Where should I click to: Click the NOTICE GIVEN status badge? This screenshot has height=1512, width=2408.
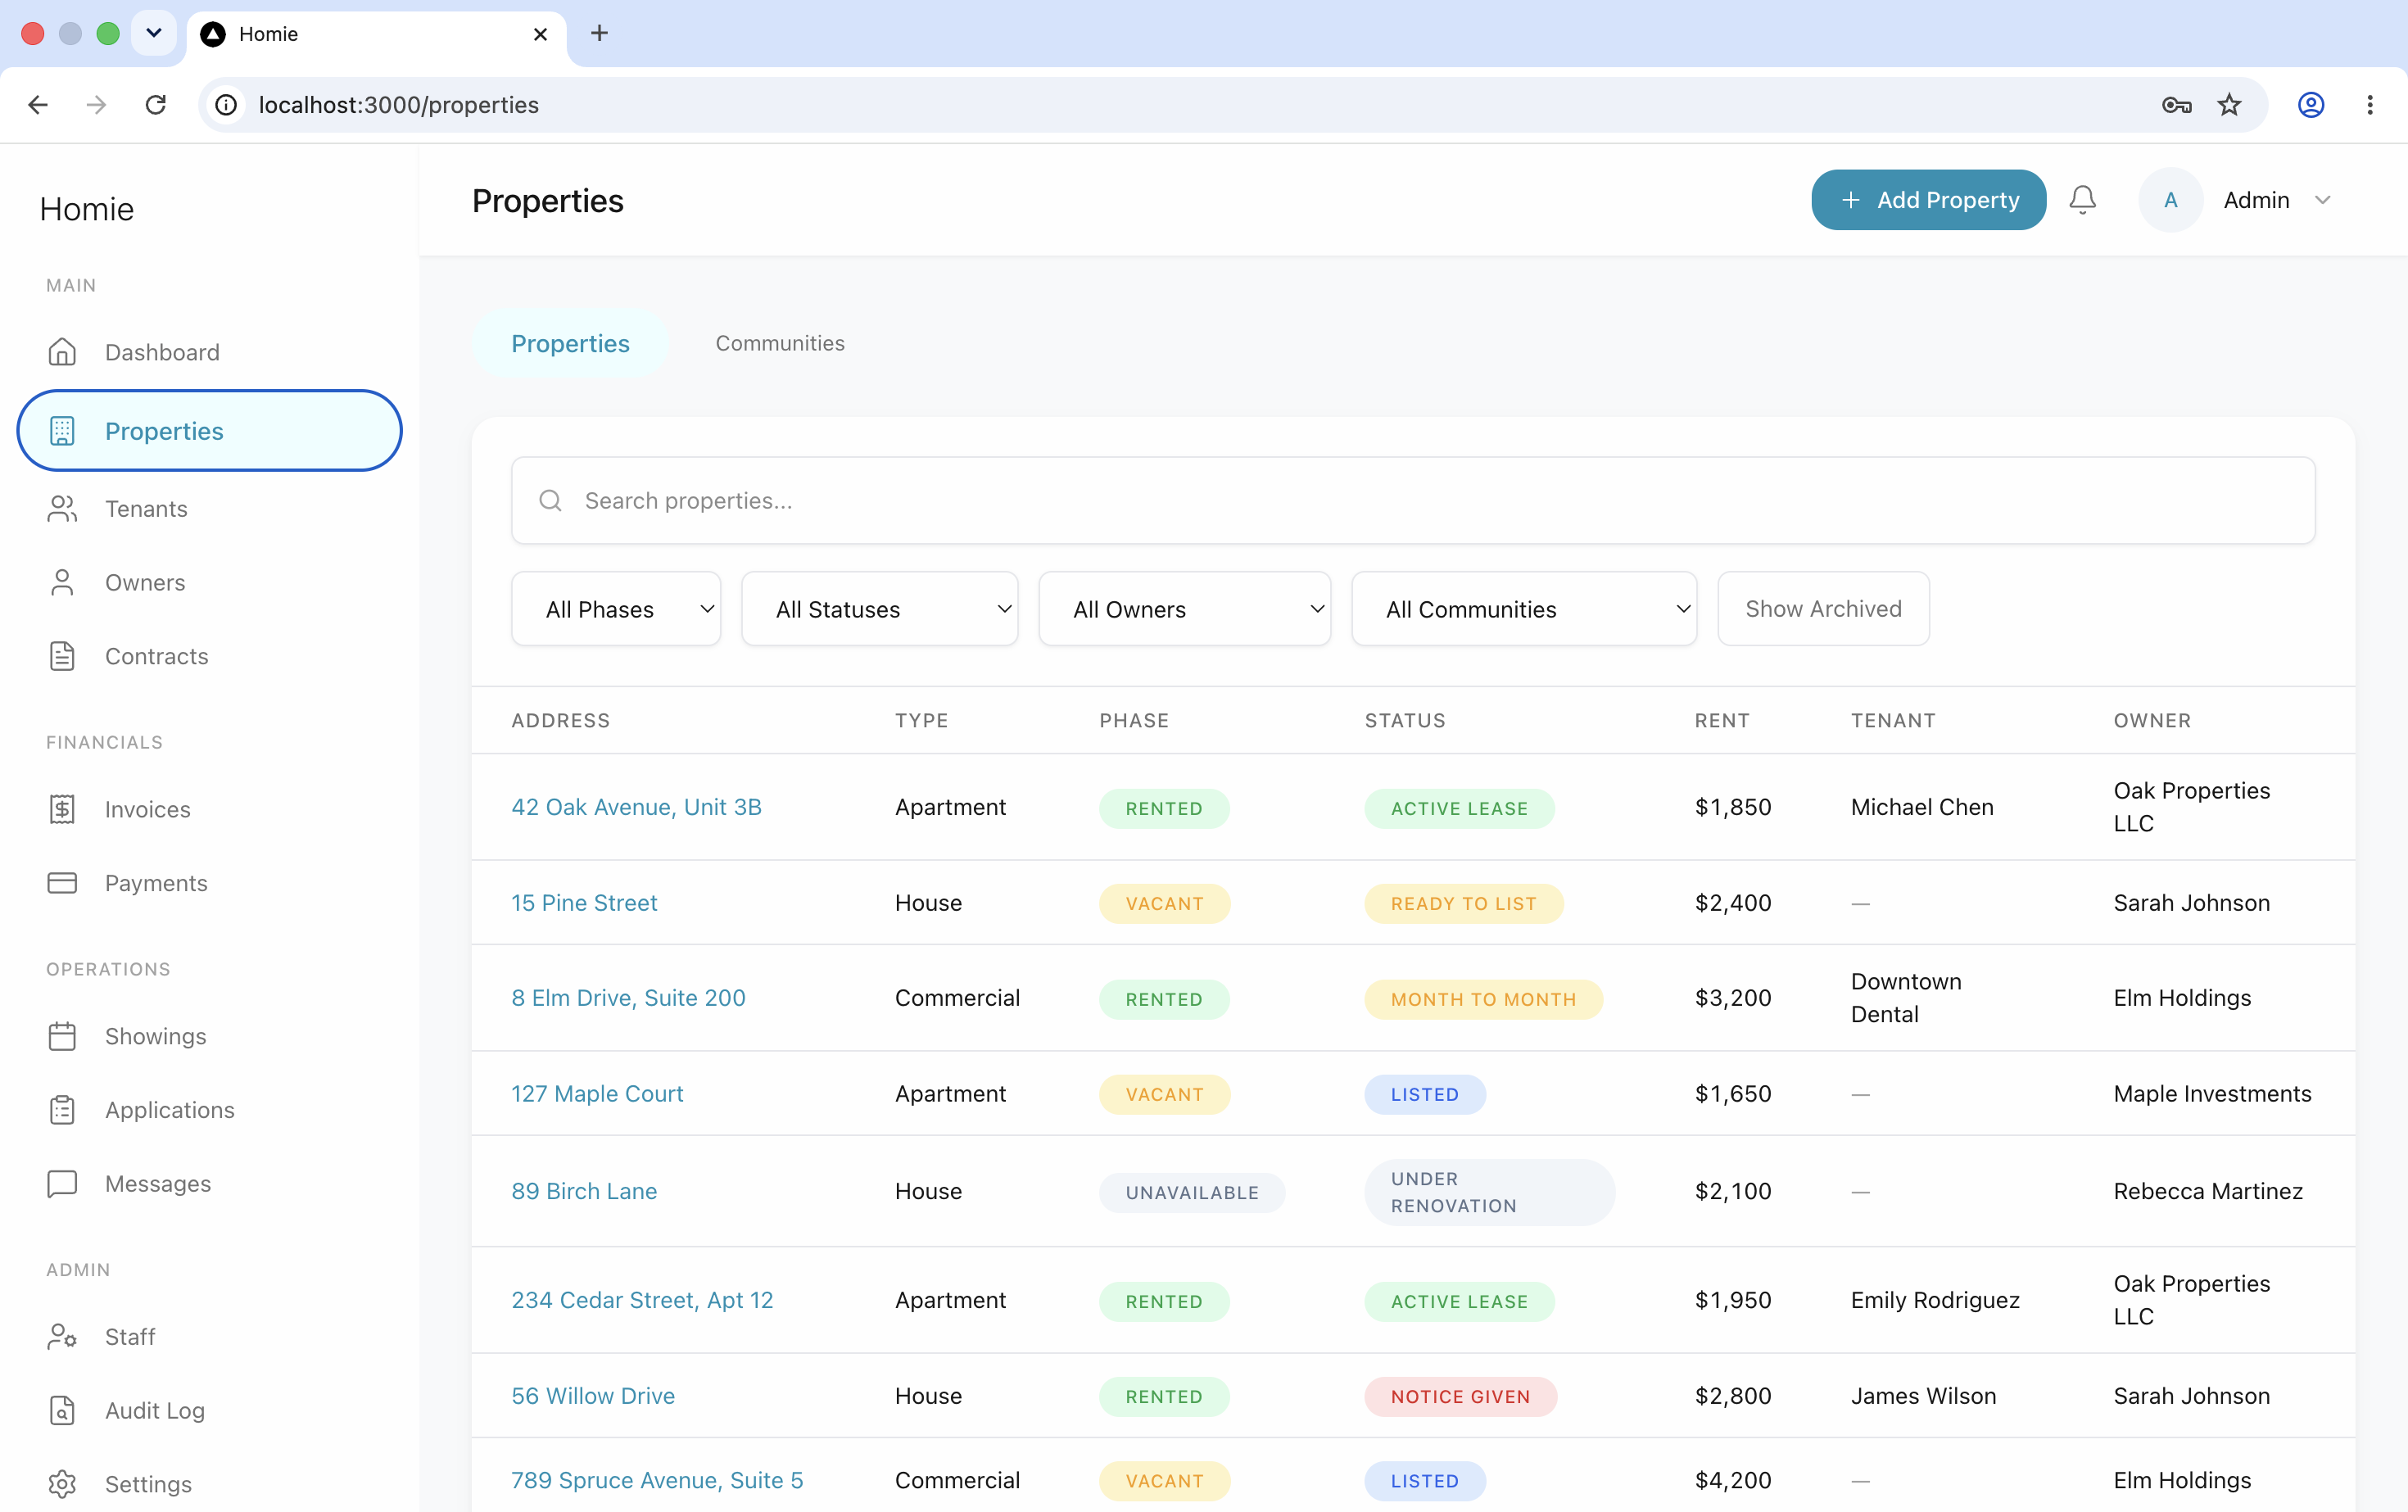click(1460, 1397)
